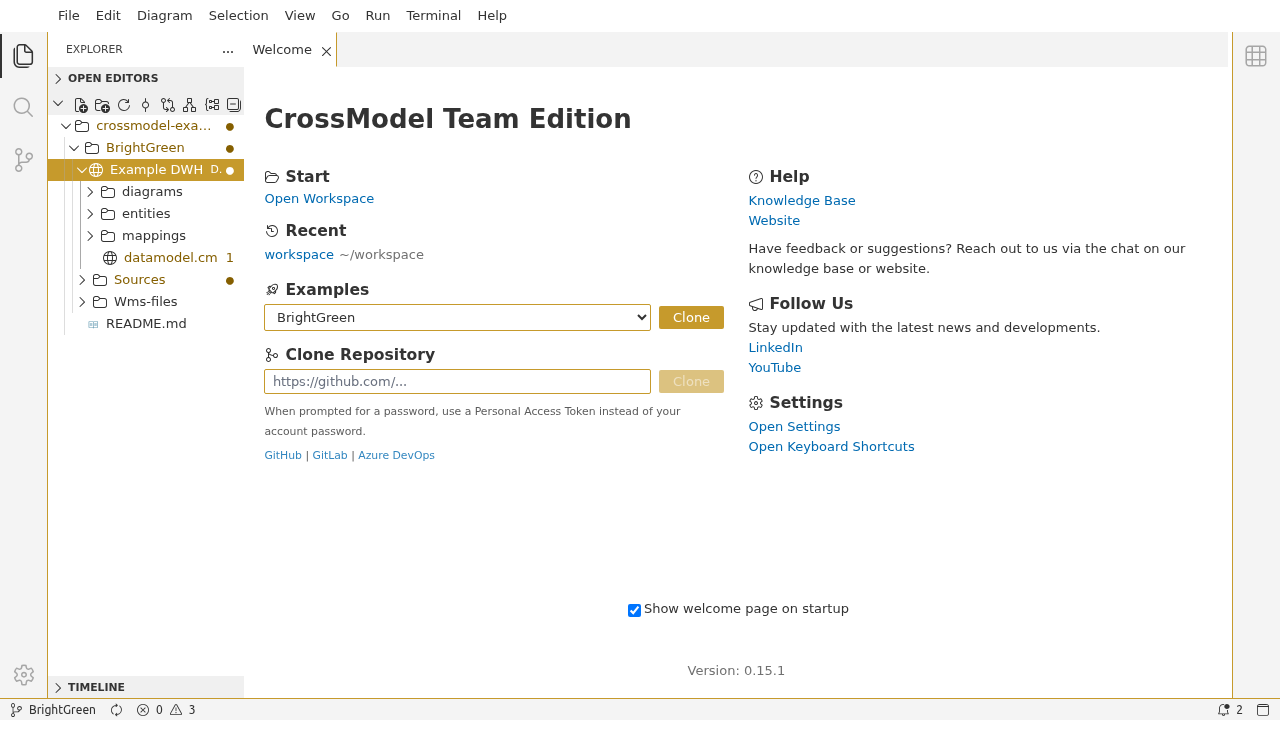Click the synchronize changes icon in status bar
Image resolution: width=1280 pixels, height=750 pixels.
point(116,710)
